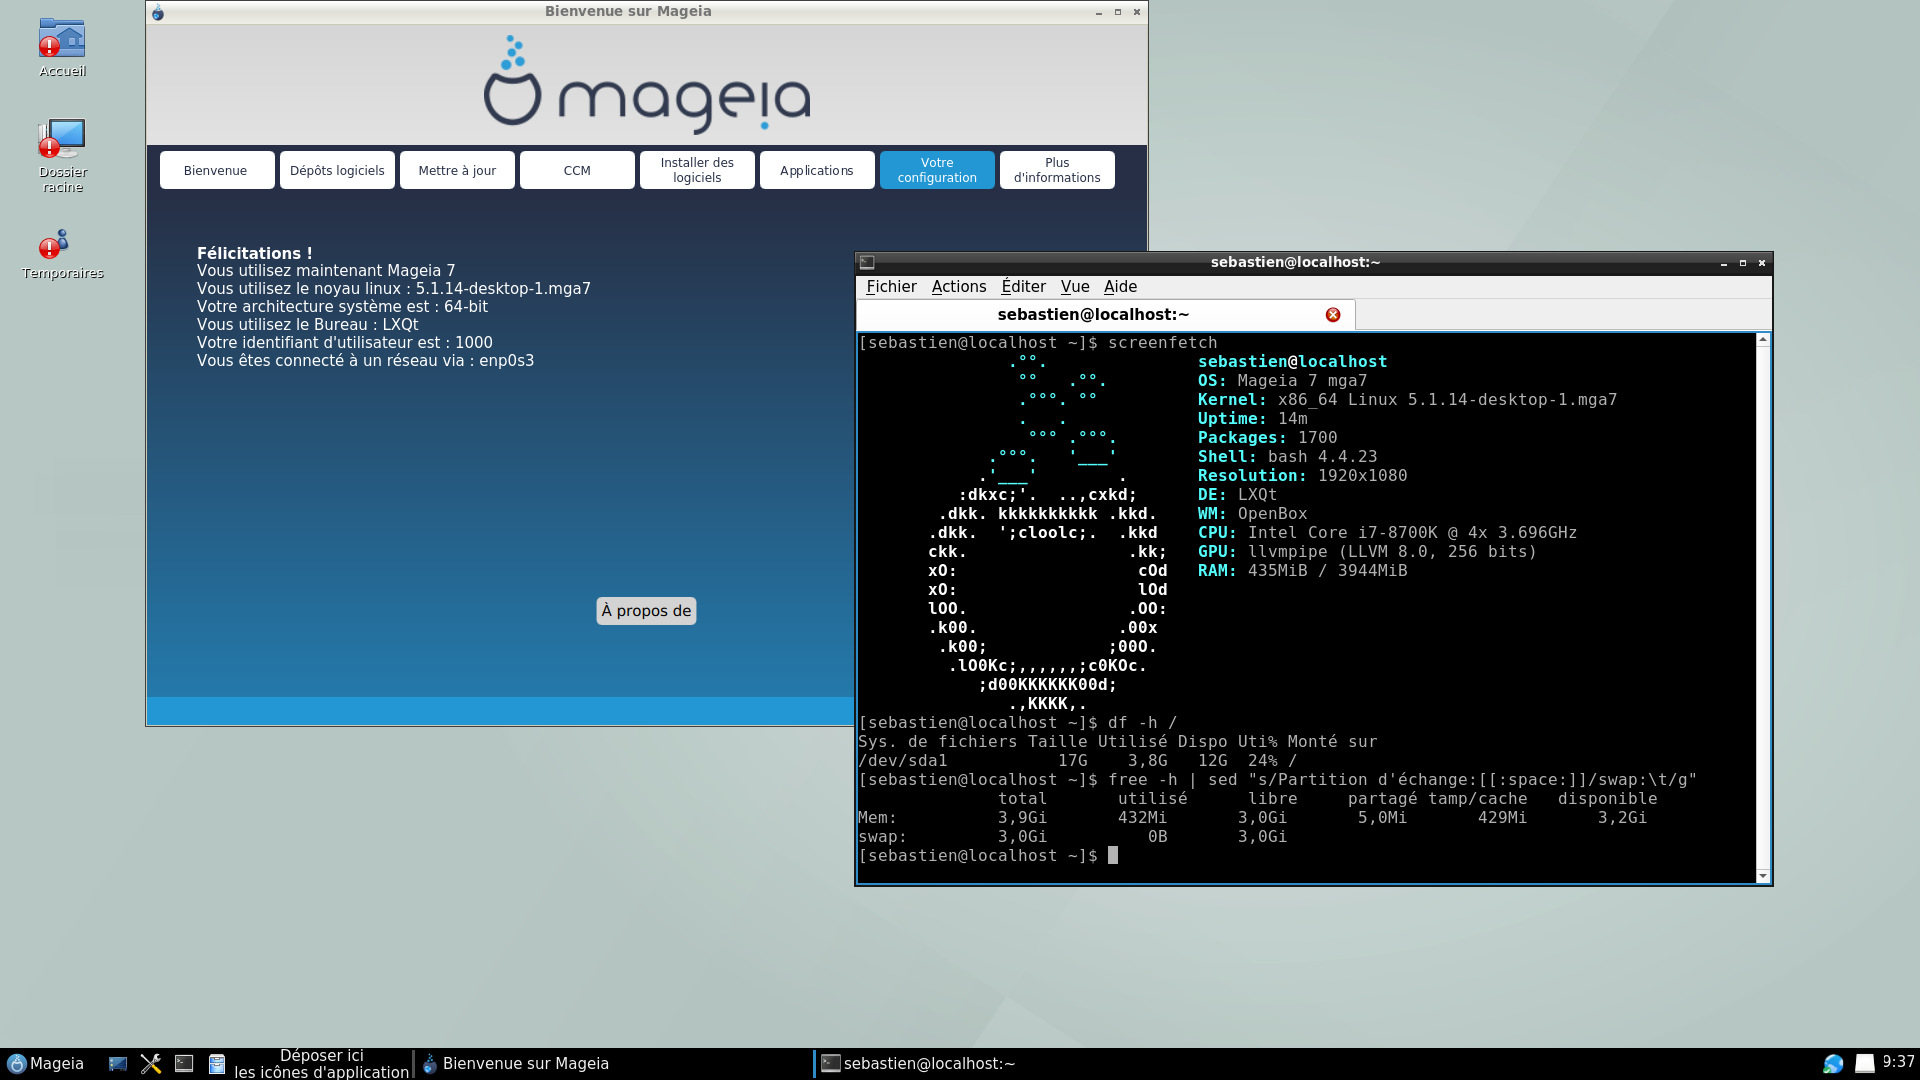Minimize the terminal window
The height and width of the screenshot is (1080, 1920).
point(1724,263)
